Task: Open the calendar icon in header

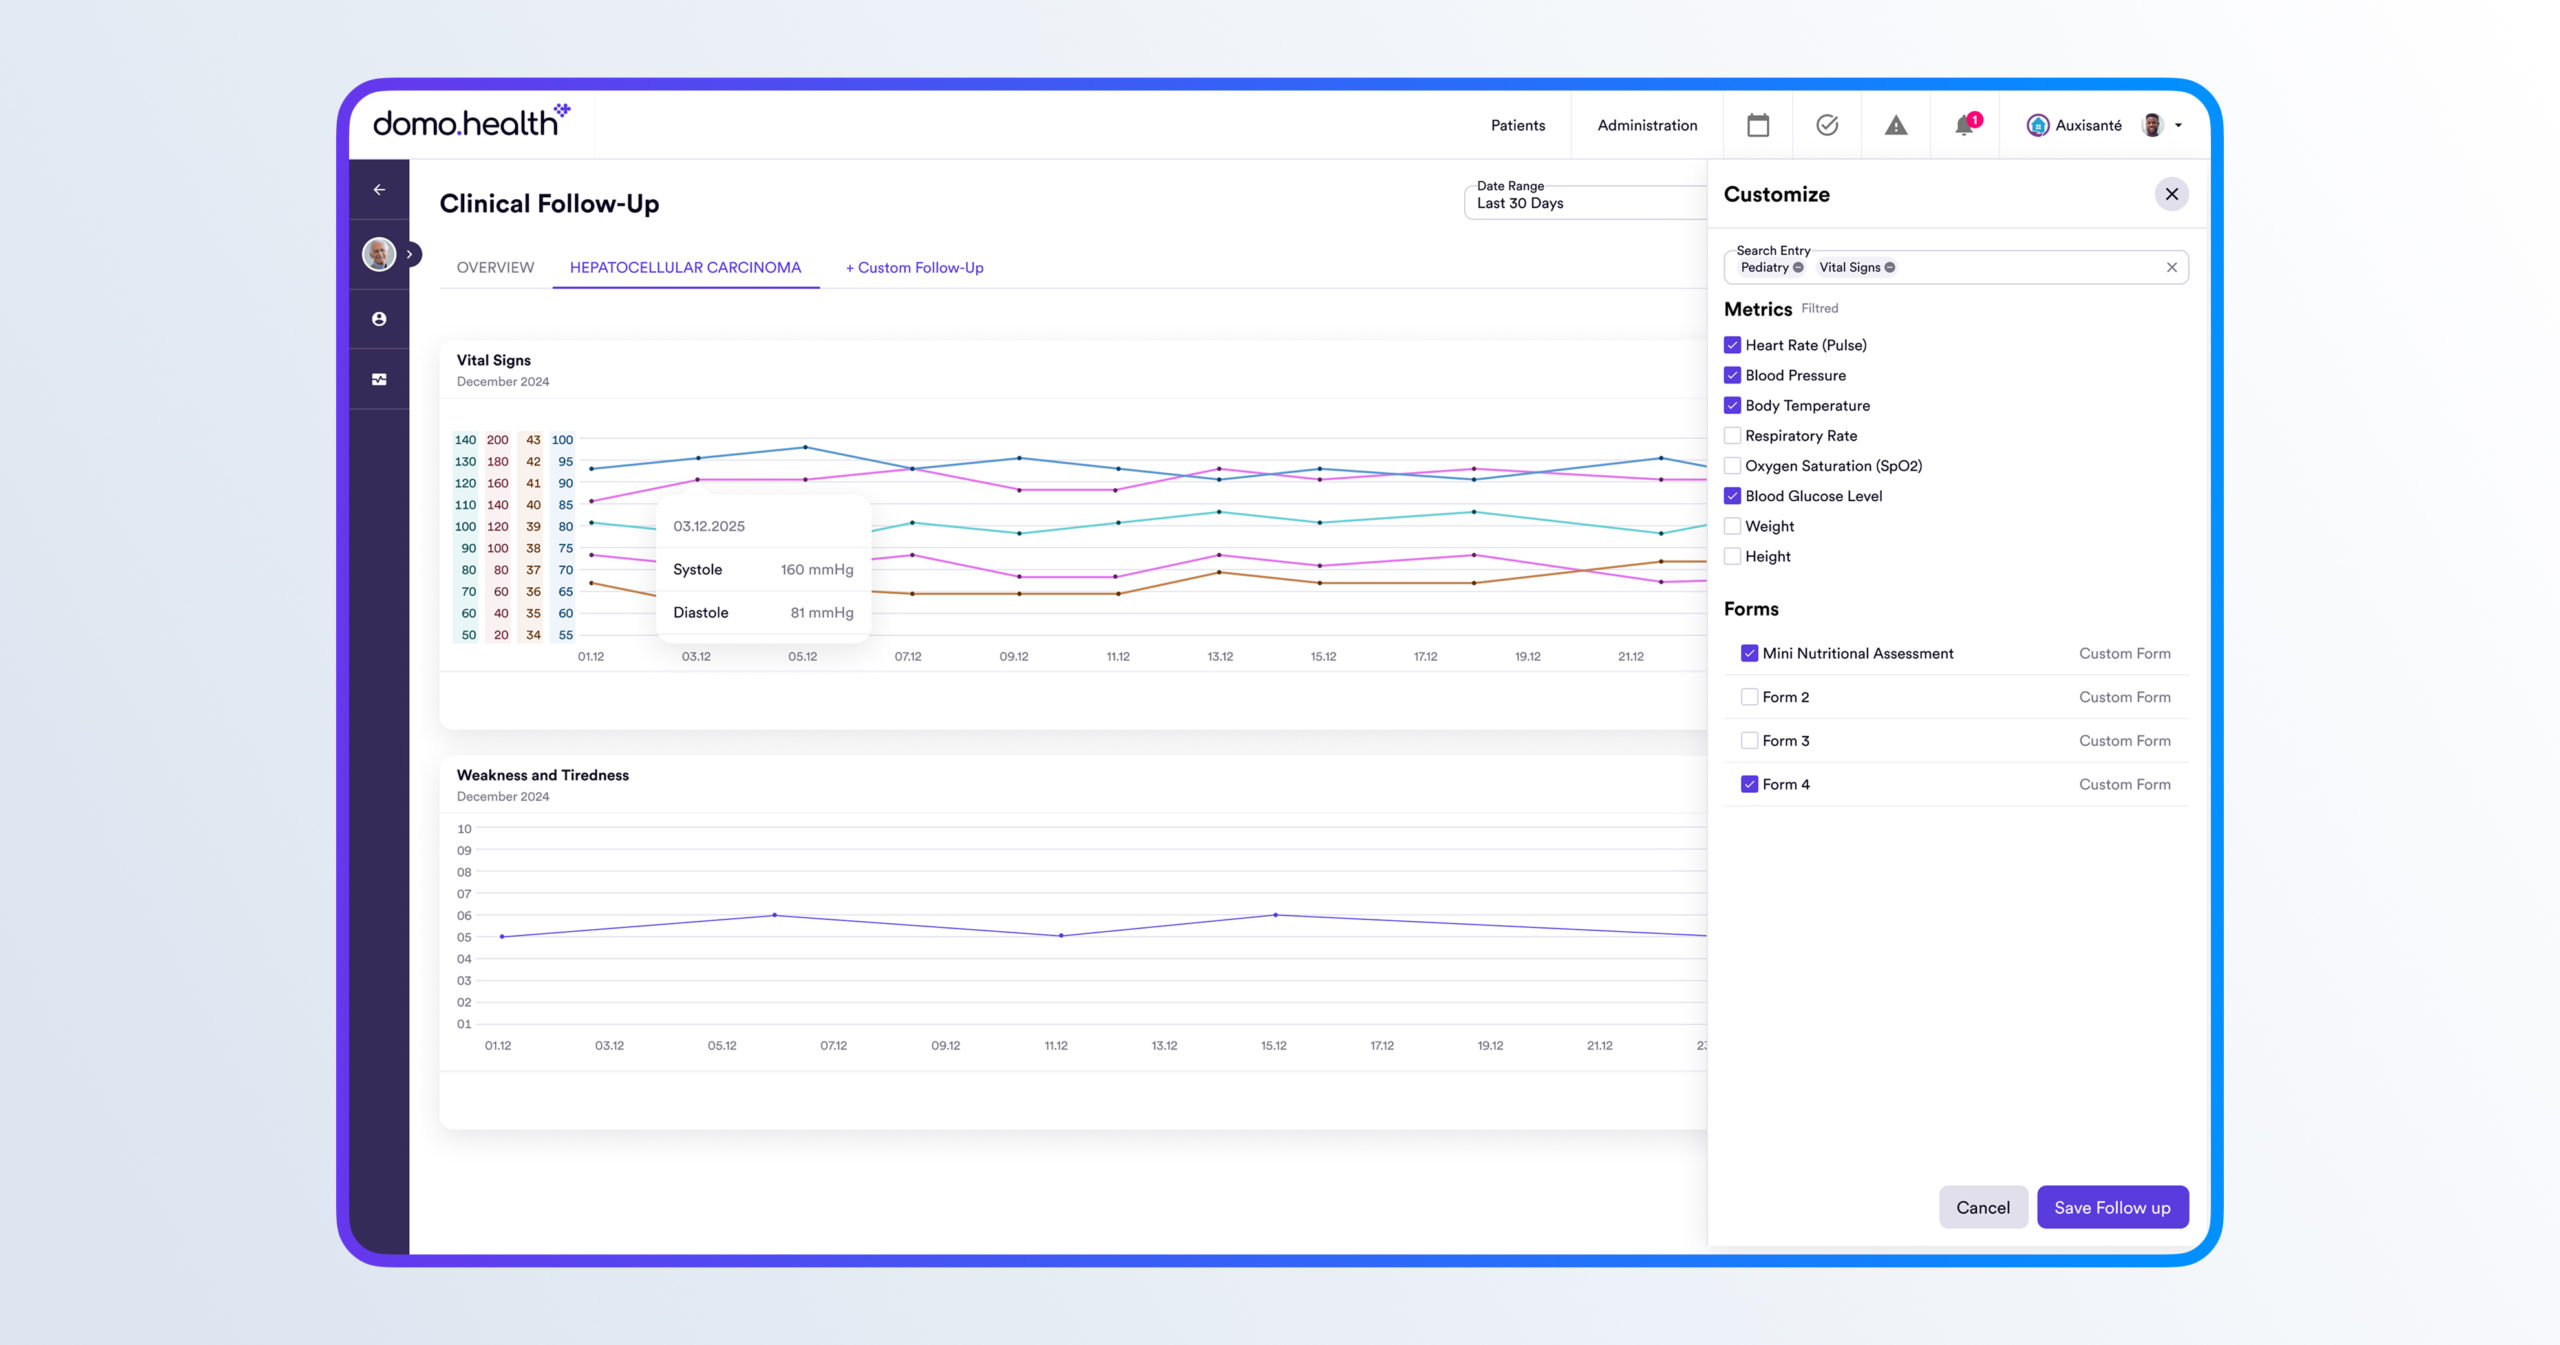Action: click(1757, 125)
